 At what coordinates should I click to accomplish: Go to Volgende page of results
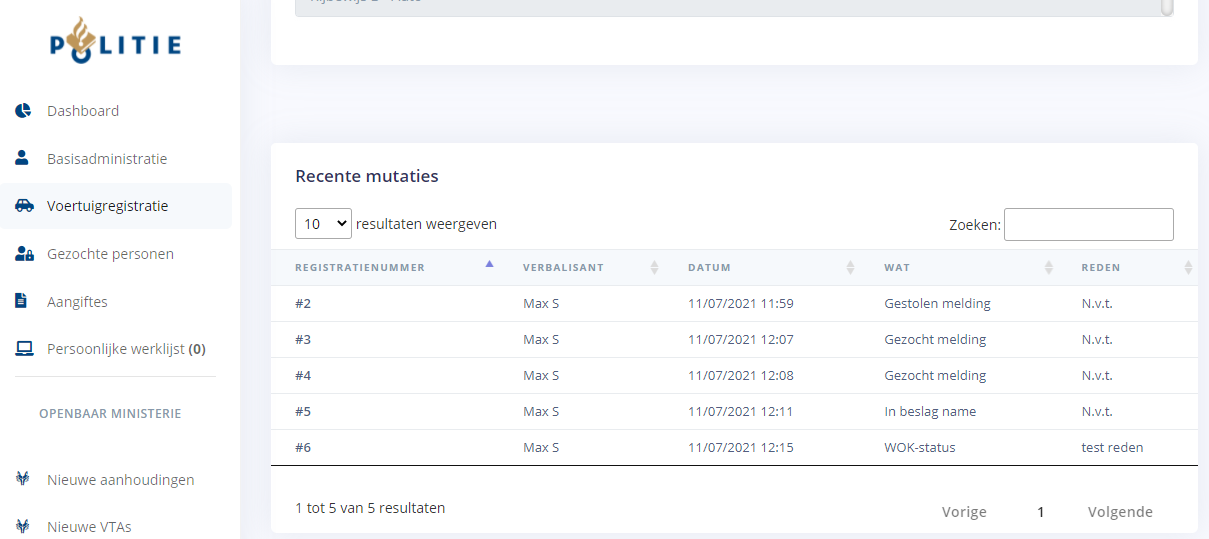1119,512
